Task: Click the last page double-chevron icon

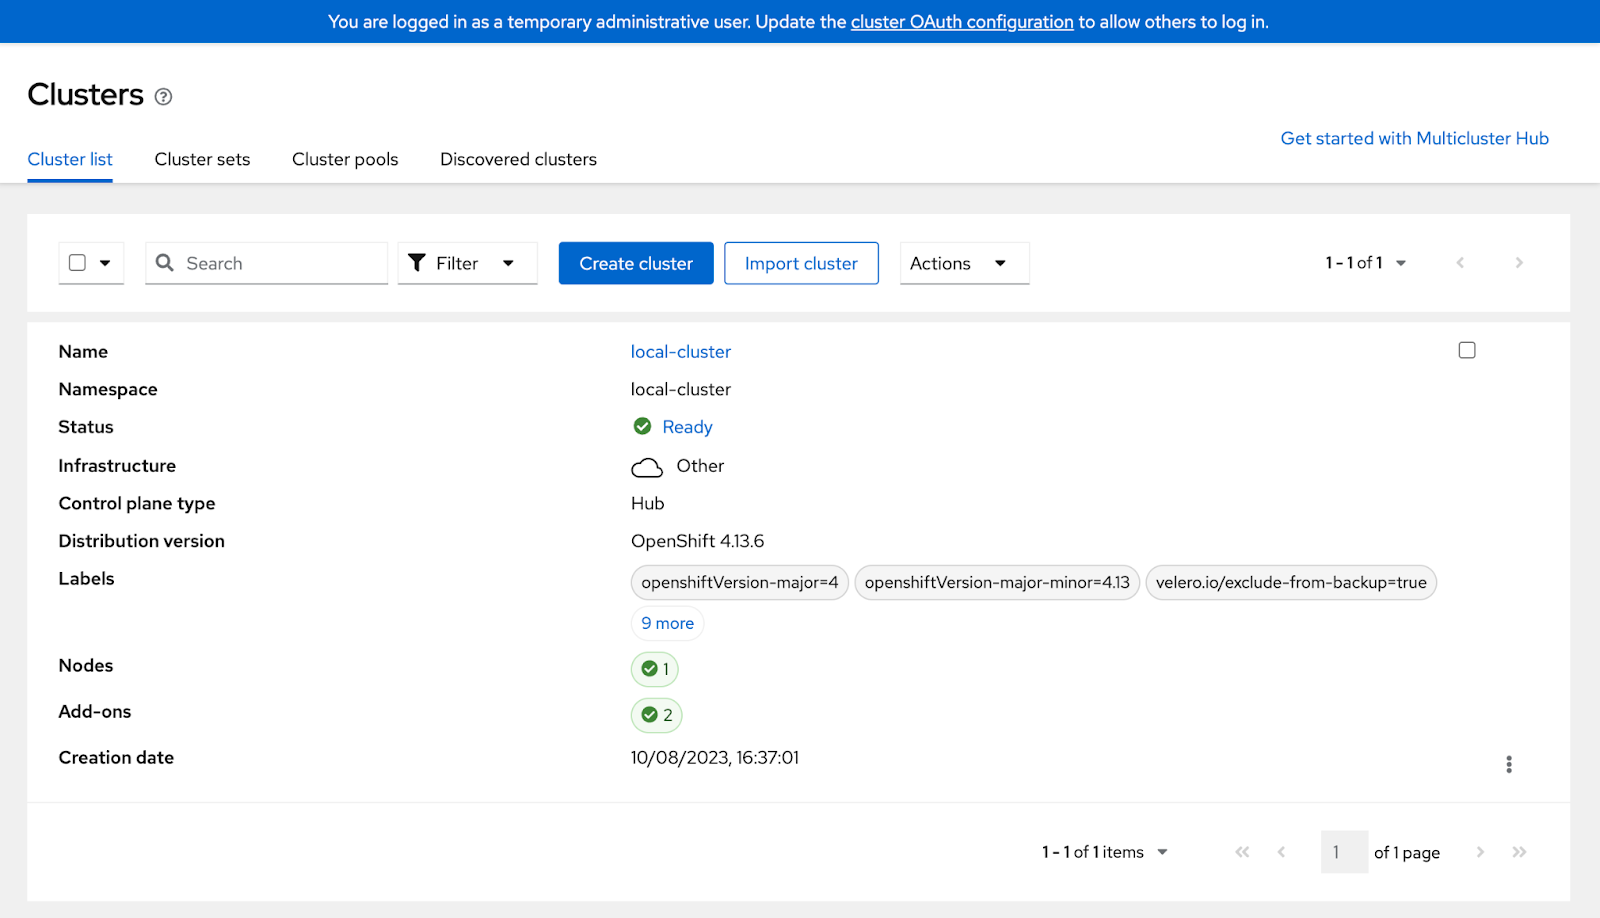Action: click(x=1519, y=851)
